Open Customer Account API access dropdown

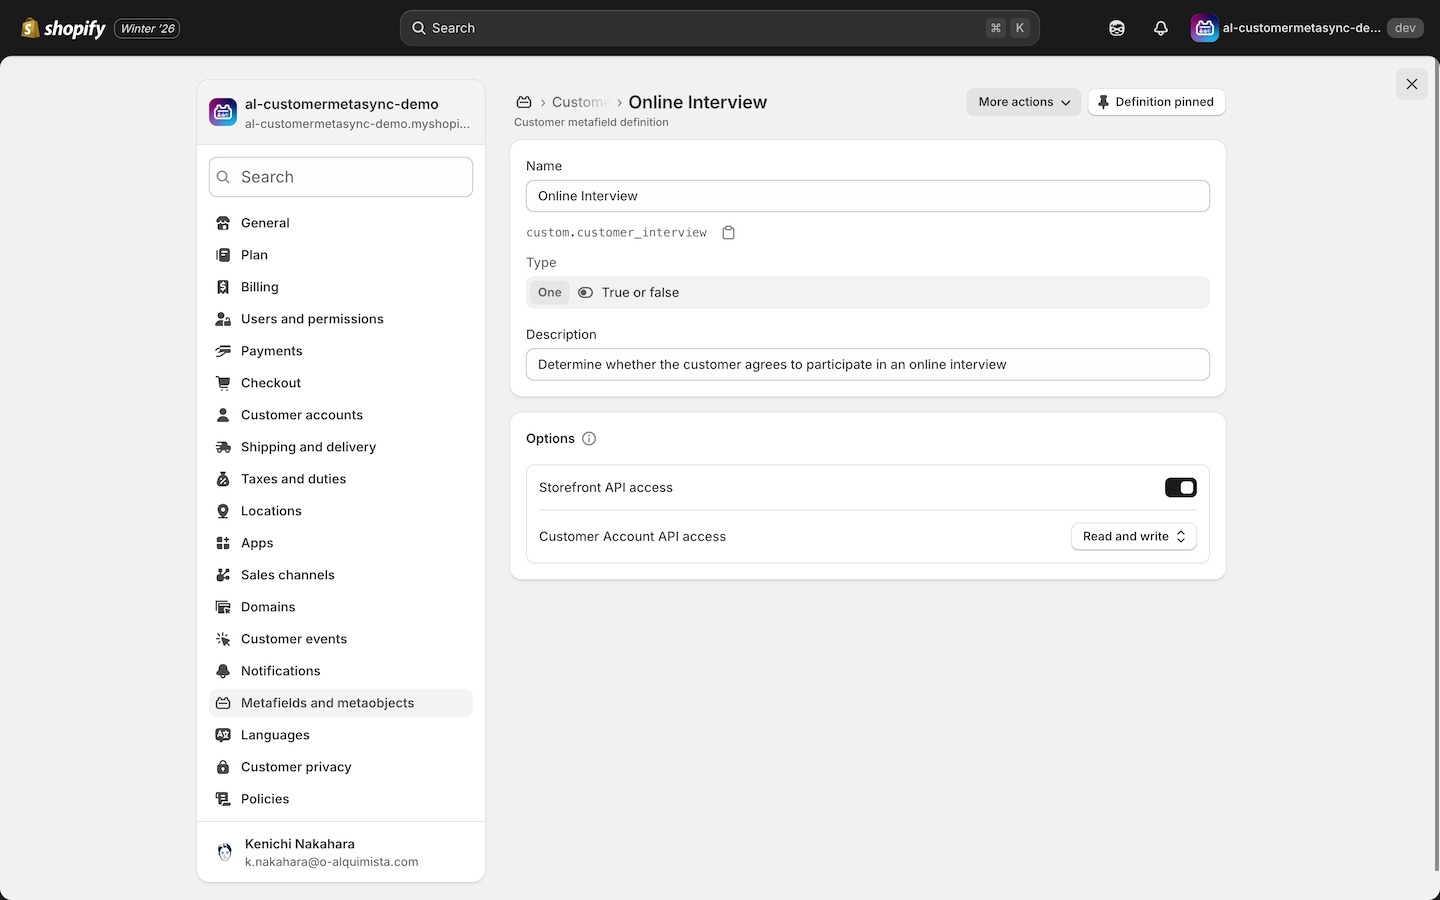pyautogui.click(x=1133, y=537)
